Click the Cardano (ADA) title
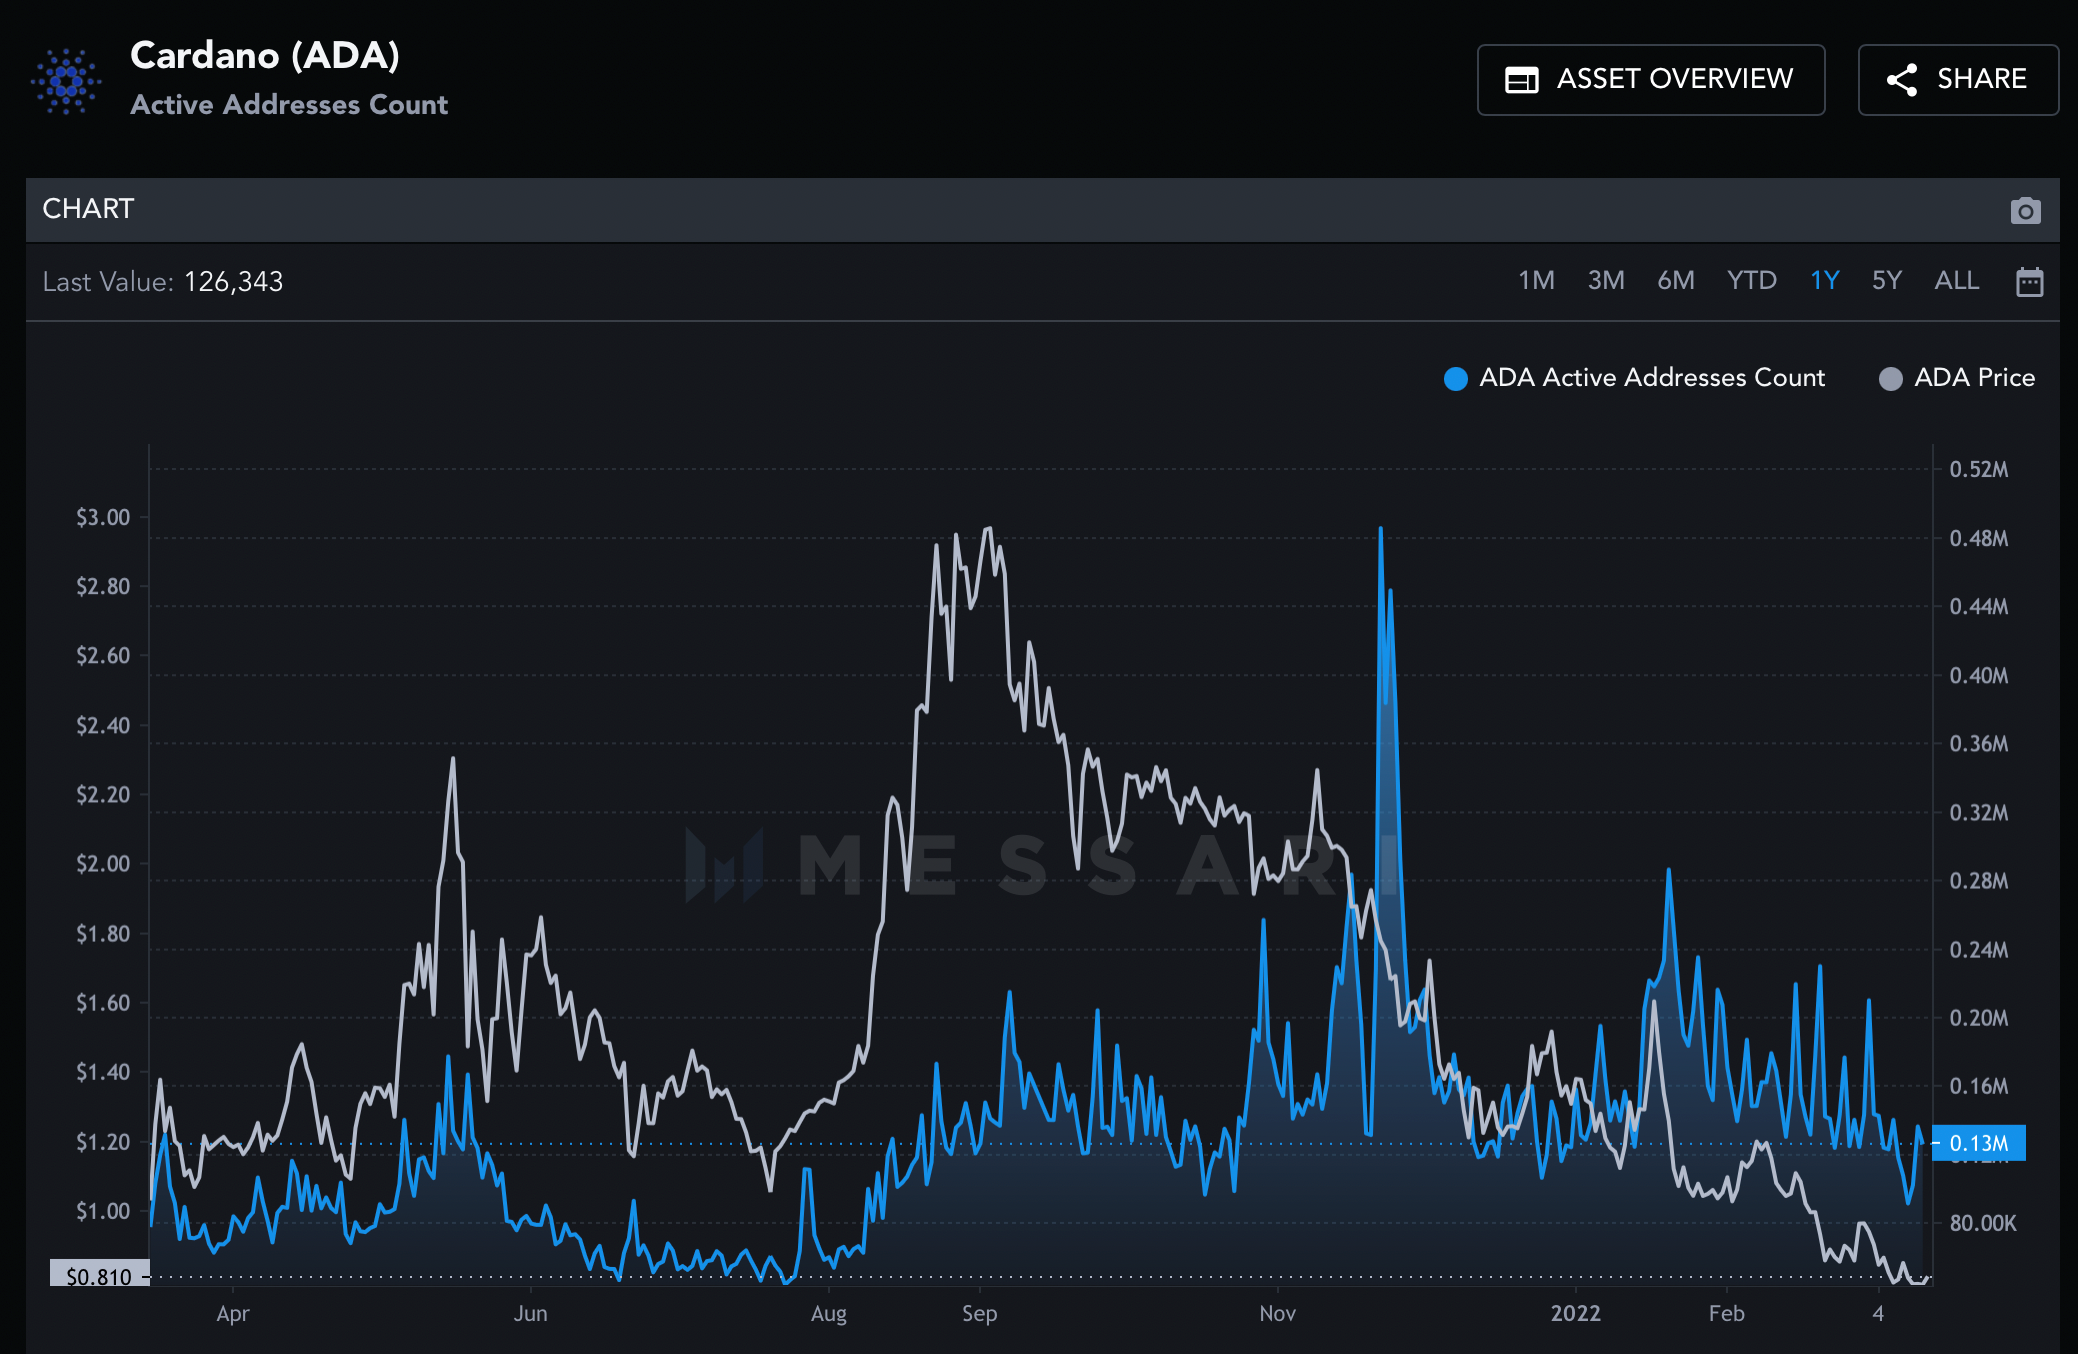This screenshot has height=1354, width=2078. (x=265, y=55)
